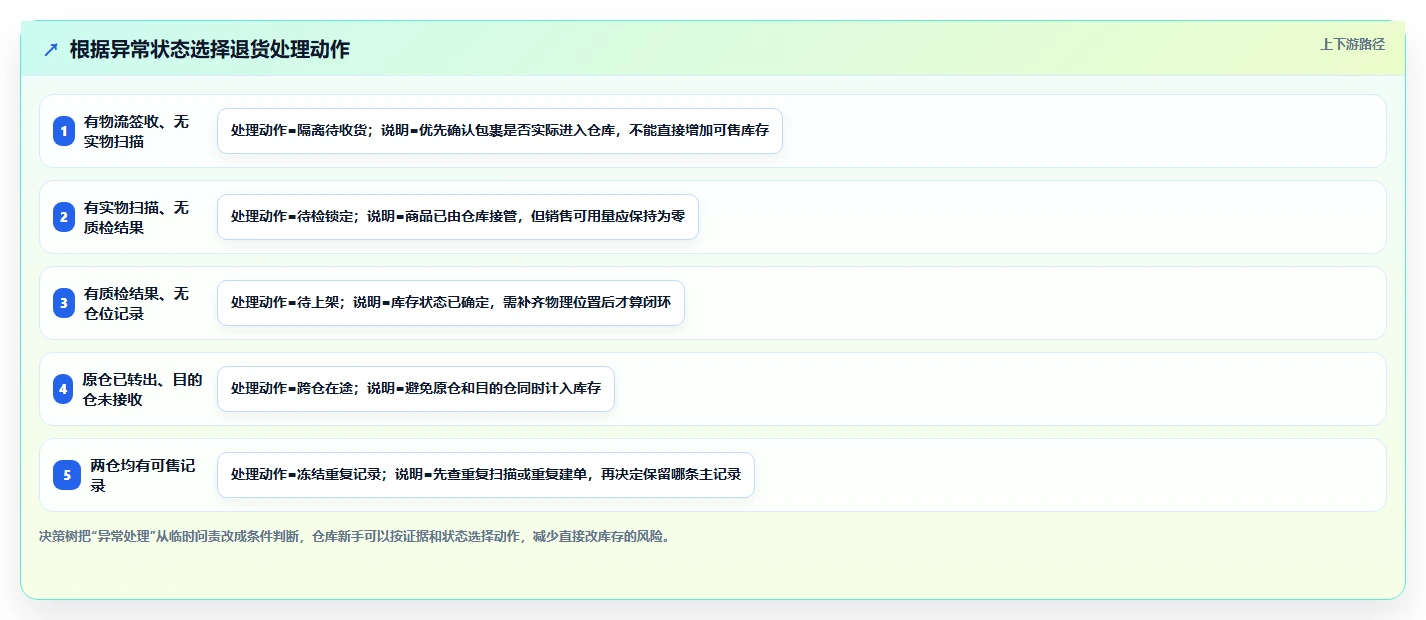Click the 上下游路径 link in the header
This screenshot has height=620, width=1426.
coord(1352,44)
